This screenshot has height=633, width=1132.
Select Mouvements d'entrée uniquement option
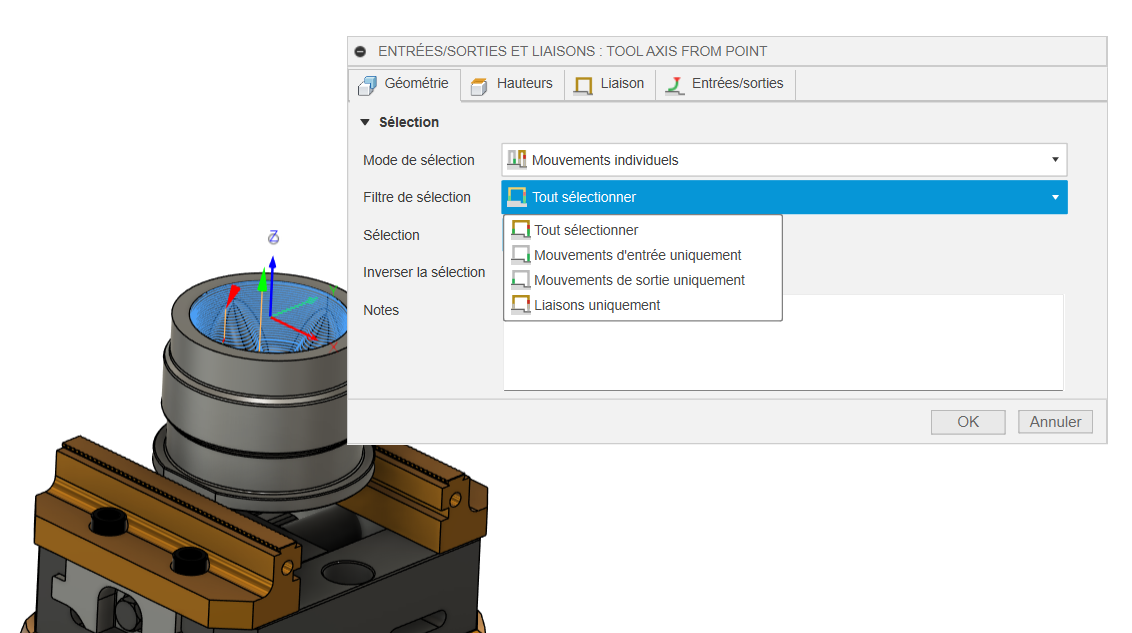coord(637,255)
